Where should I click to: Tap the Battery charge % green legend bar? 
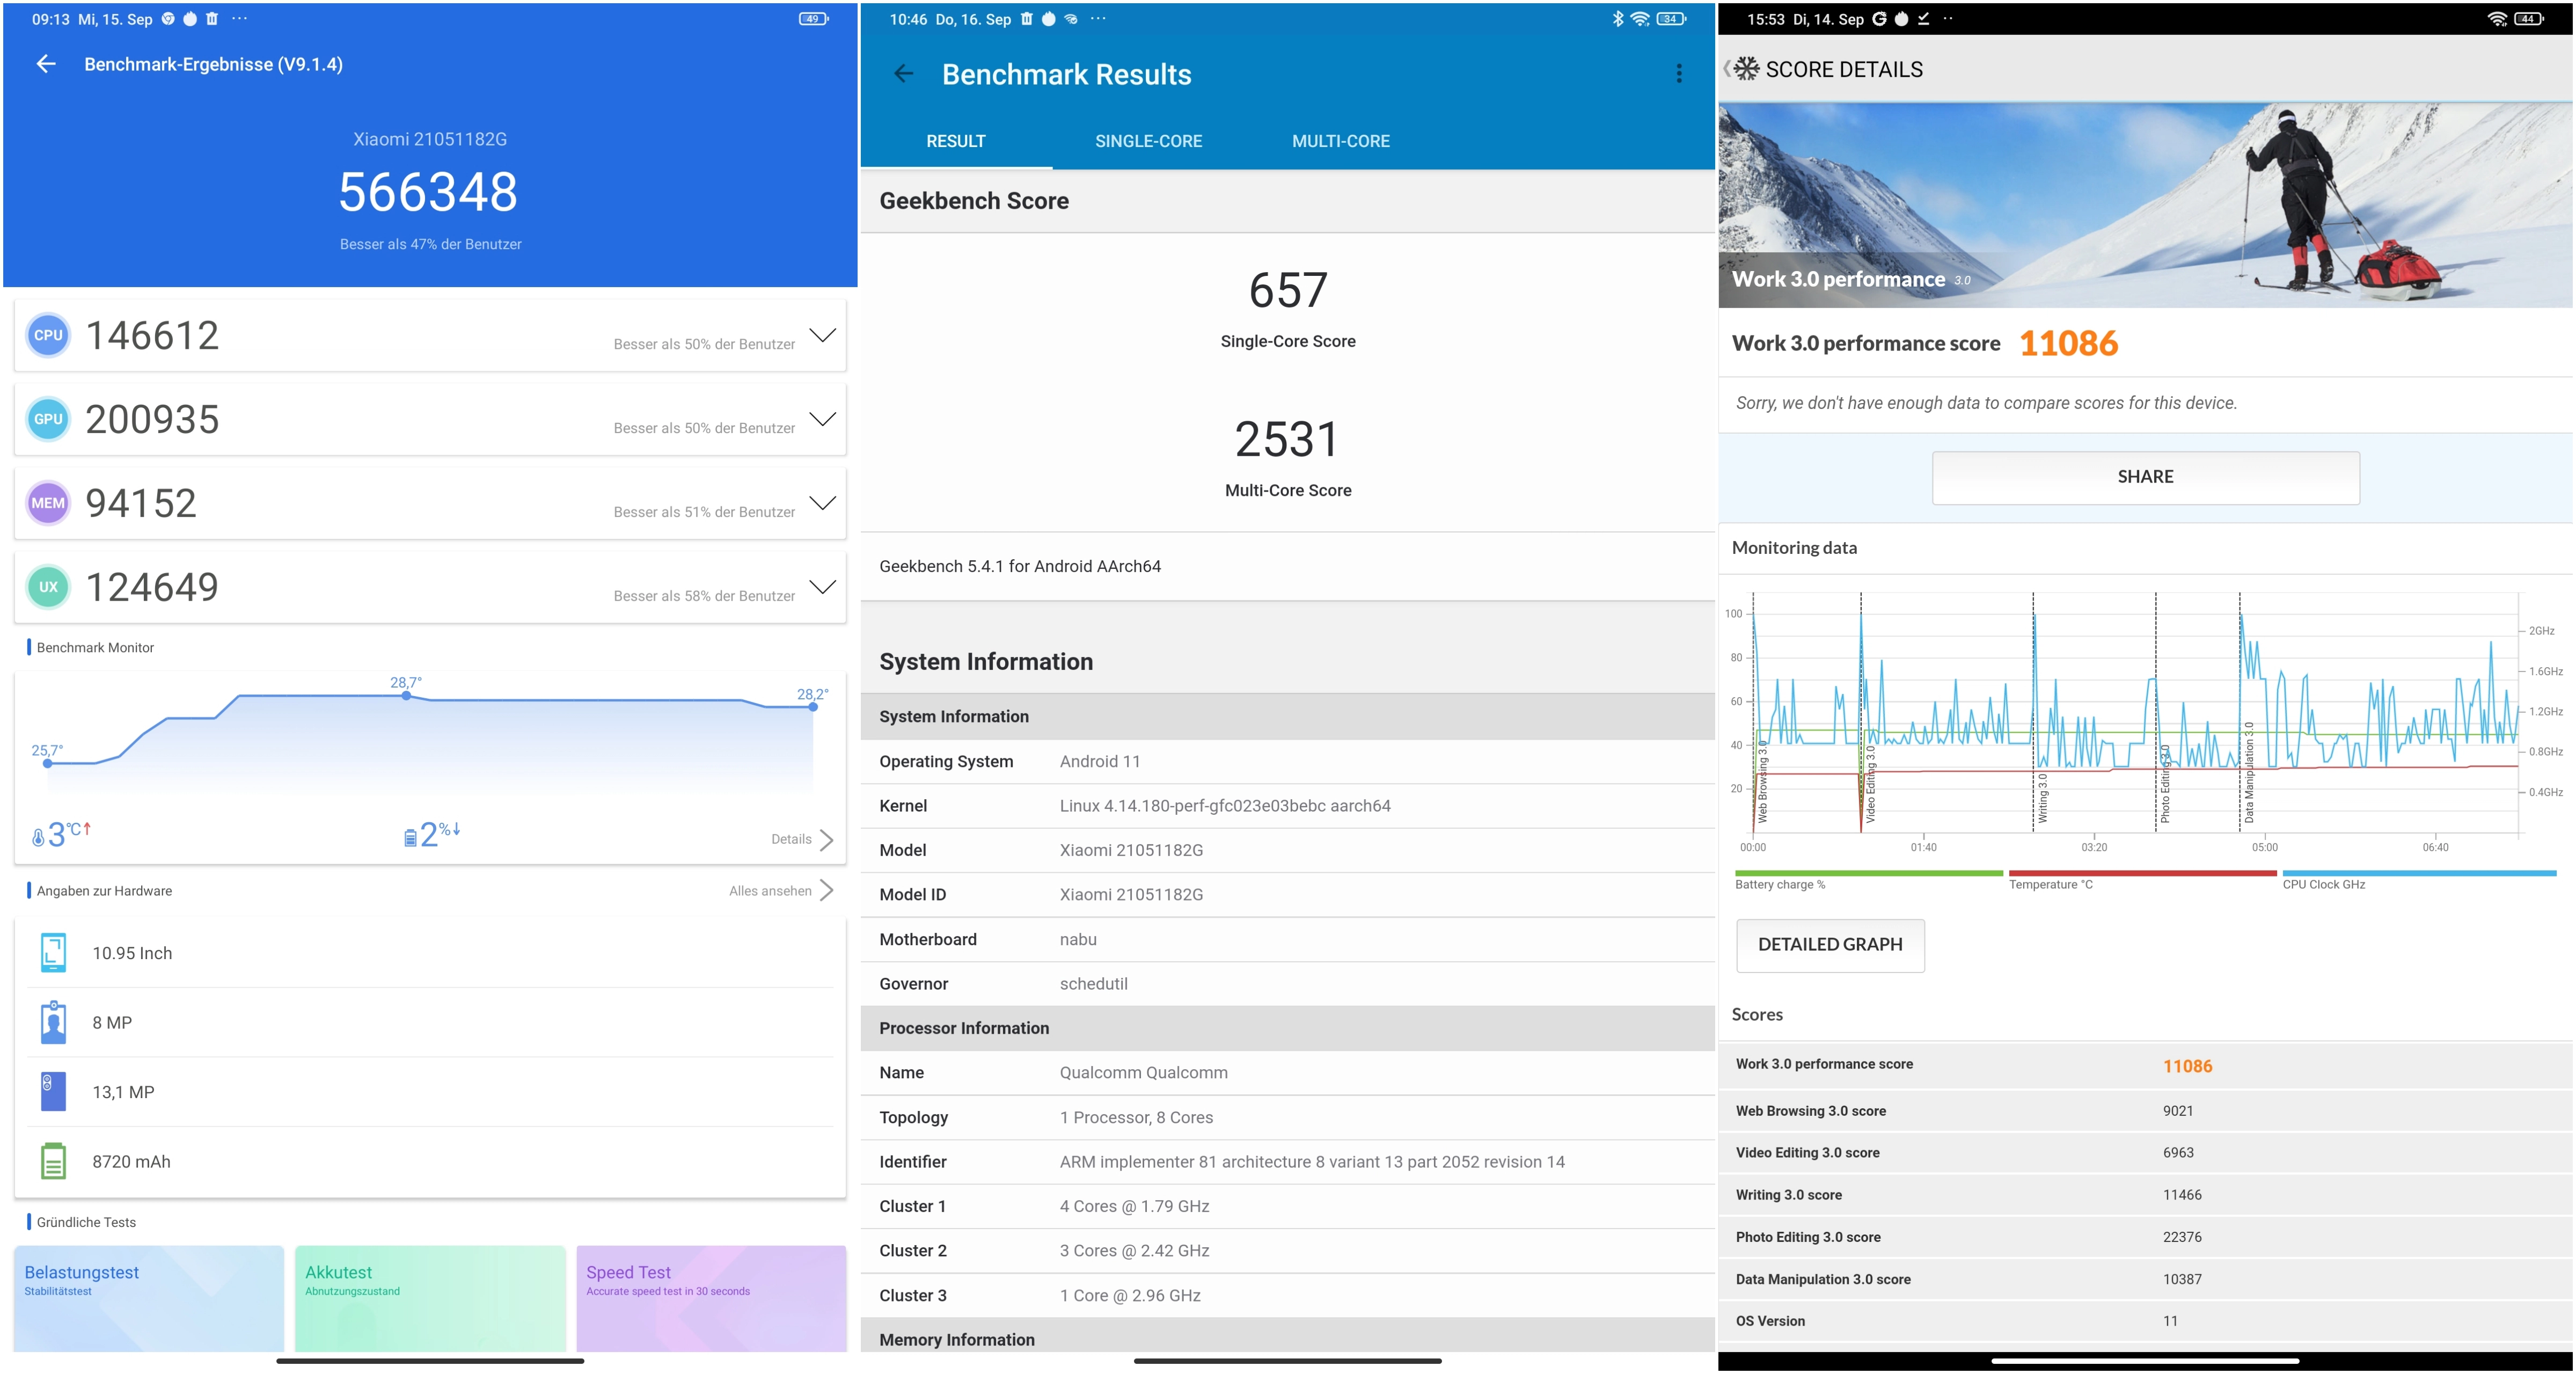(x=1868, y=873)
